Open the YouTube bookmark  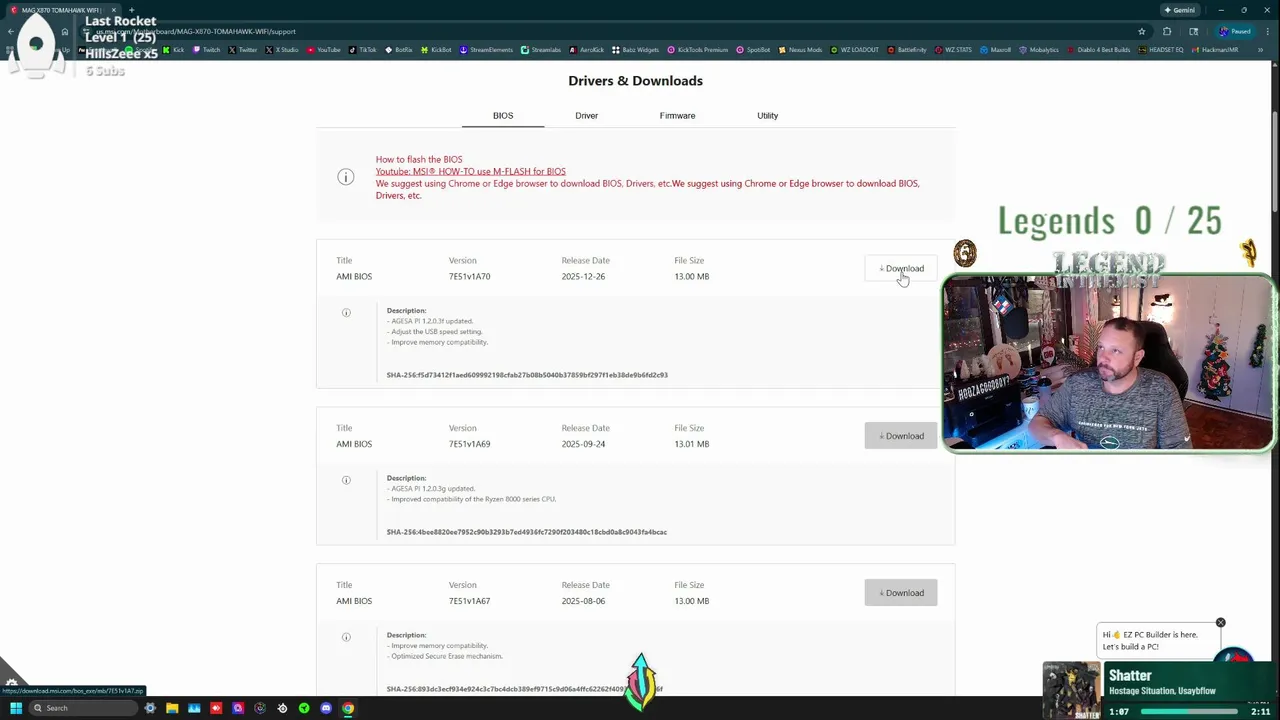click(324, 50)
